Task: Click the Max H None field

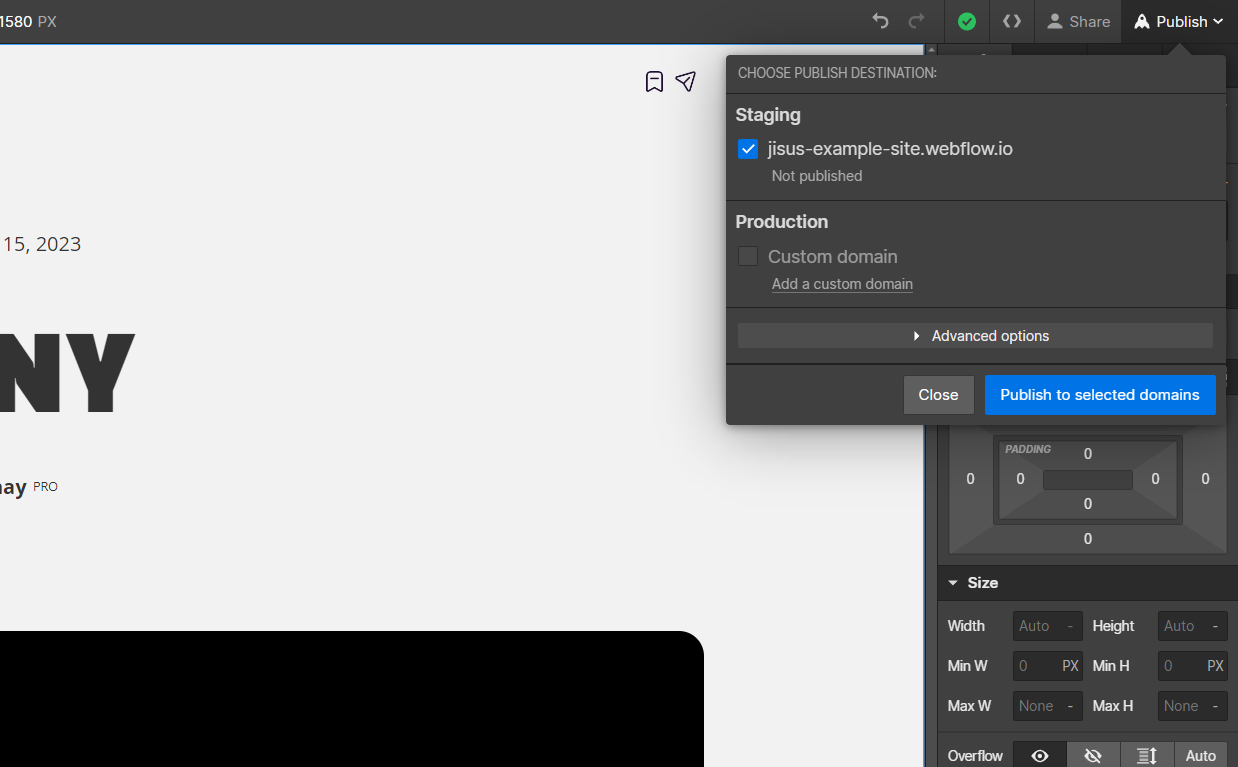Action: [x=1181, y=706]
